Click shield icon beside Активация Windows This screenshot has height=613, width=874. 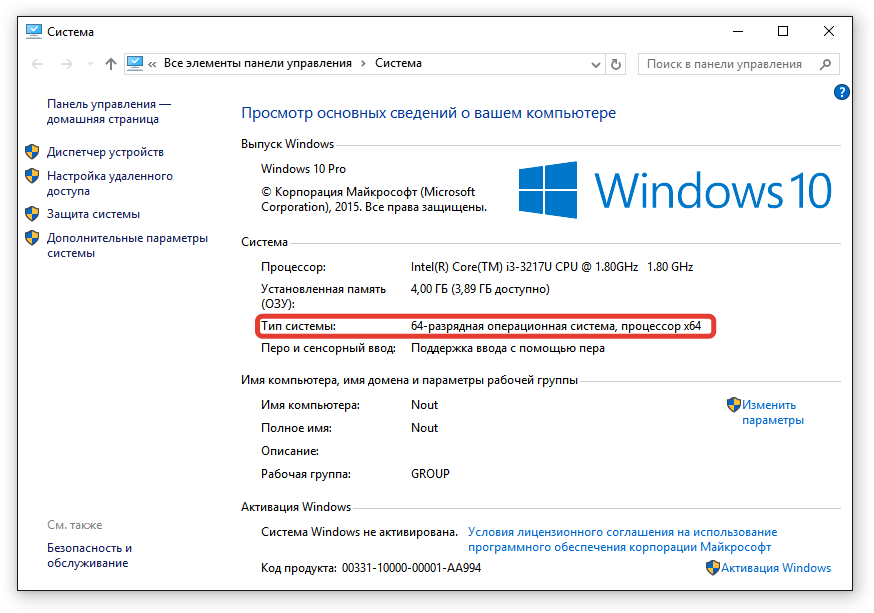point(713,568)
